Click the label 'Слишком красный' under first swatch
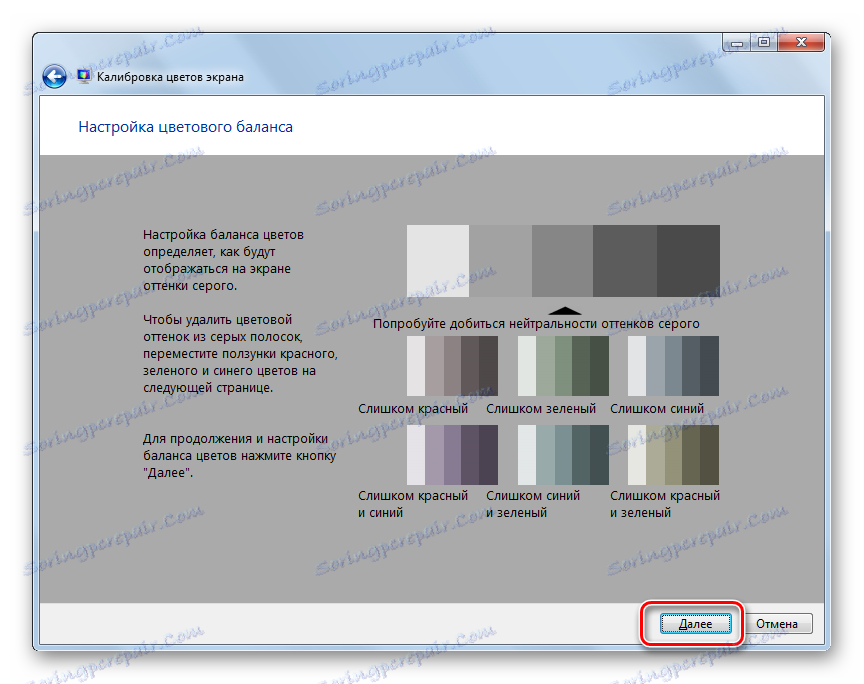Image resolution: width=864 pixels, height=684 pixels. [413, 409]
